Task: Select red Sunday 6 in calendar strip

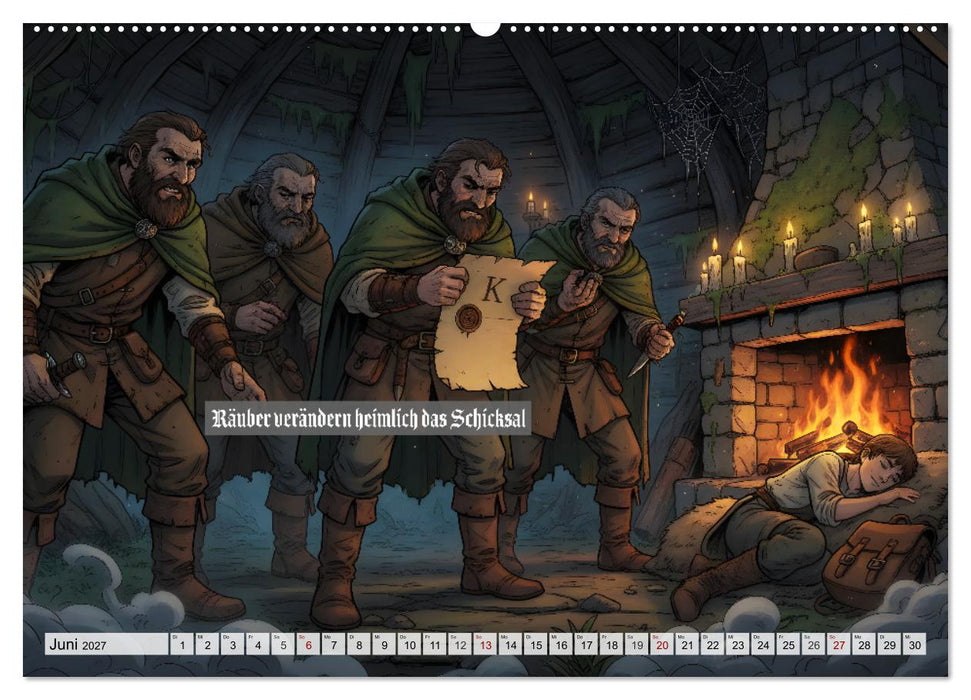Action: tap(308, 644)
